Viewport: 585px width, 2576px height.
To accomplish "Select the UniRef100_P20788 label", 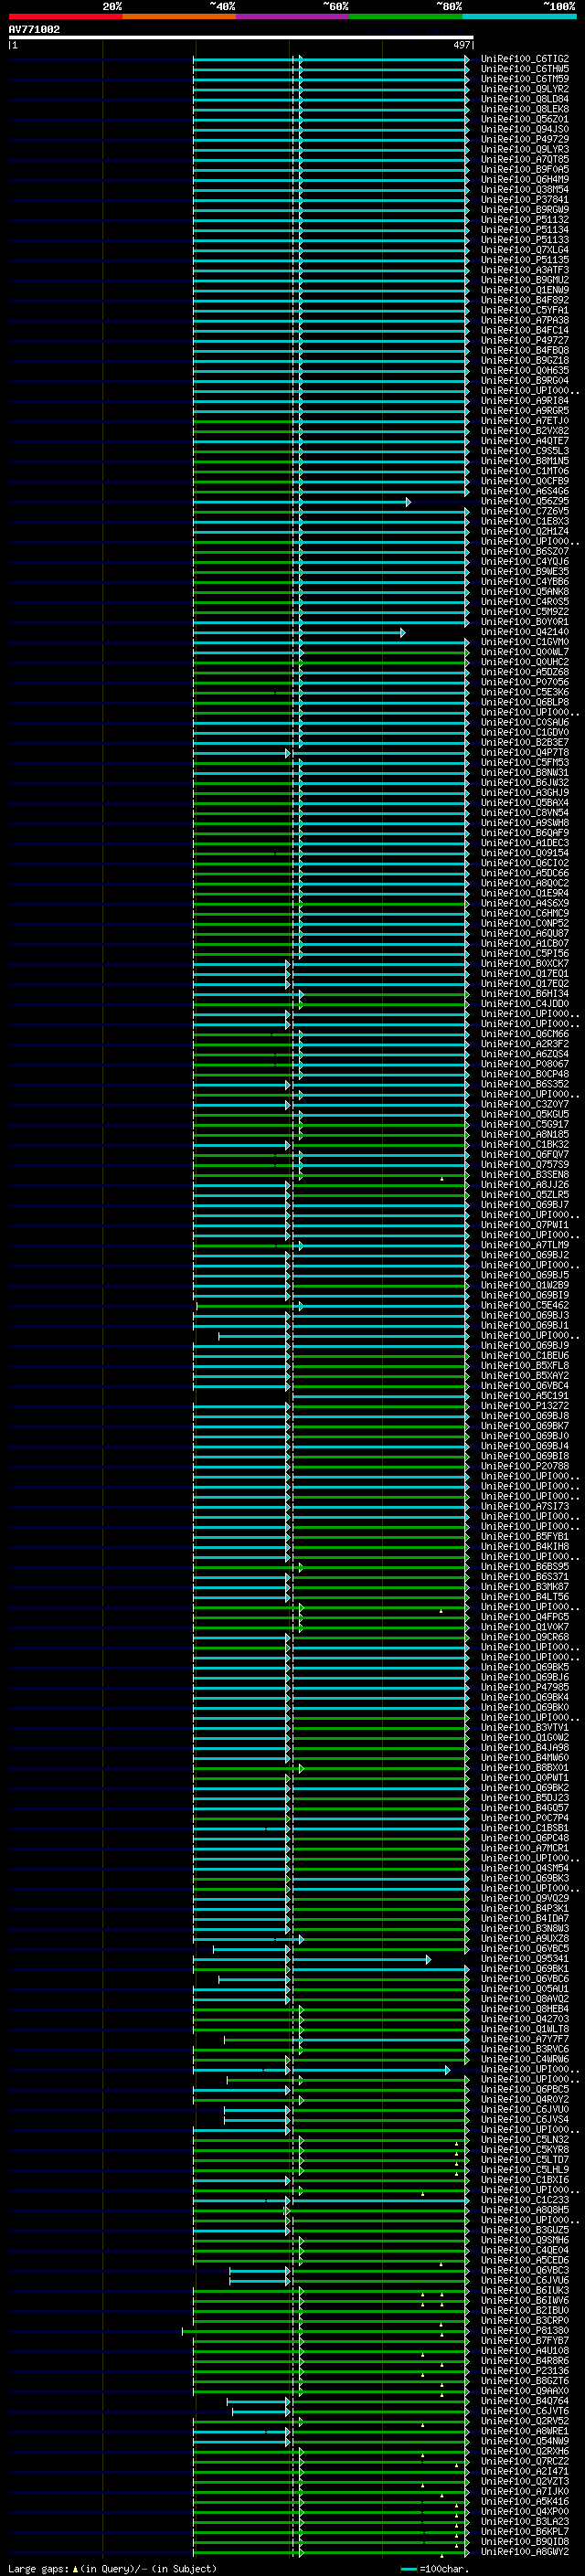I will pos(525,1466).
